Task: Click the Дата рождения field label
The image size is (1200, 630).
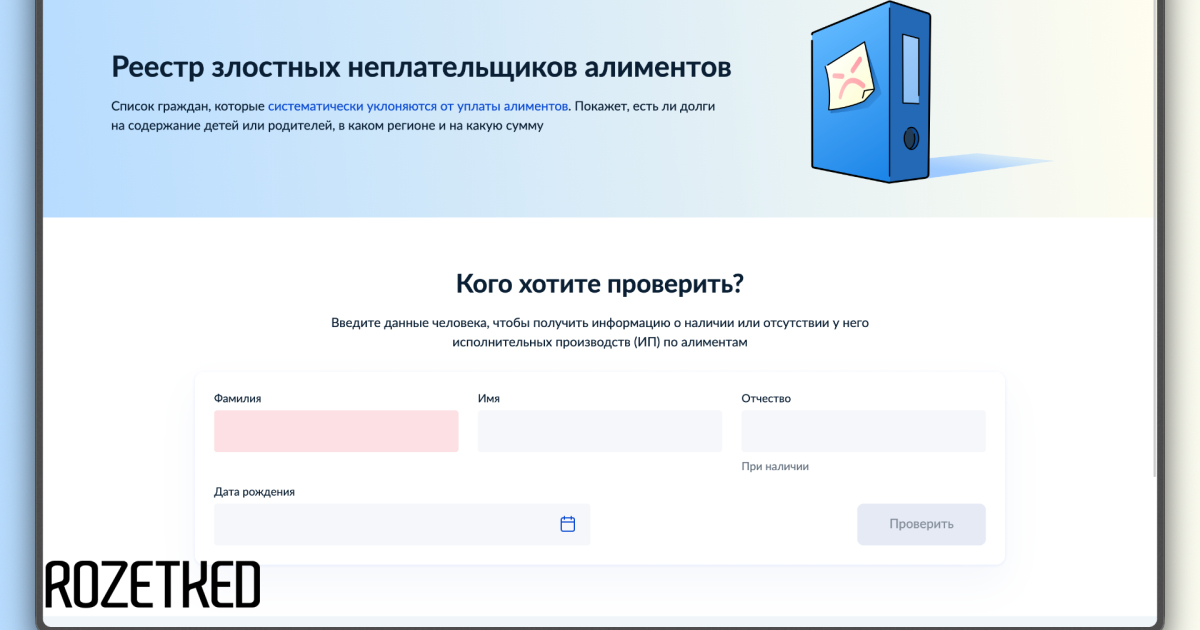Action: point(254,491)
